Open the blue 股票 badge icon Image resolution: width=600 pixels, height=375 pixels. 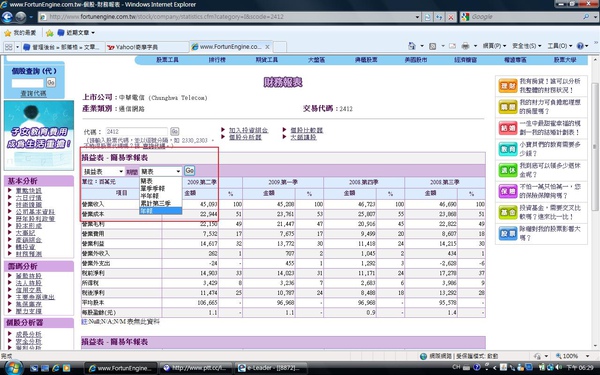tap(508, 233)
